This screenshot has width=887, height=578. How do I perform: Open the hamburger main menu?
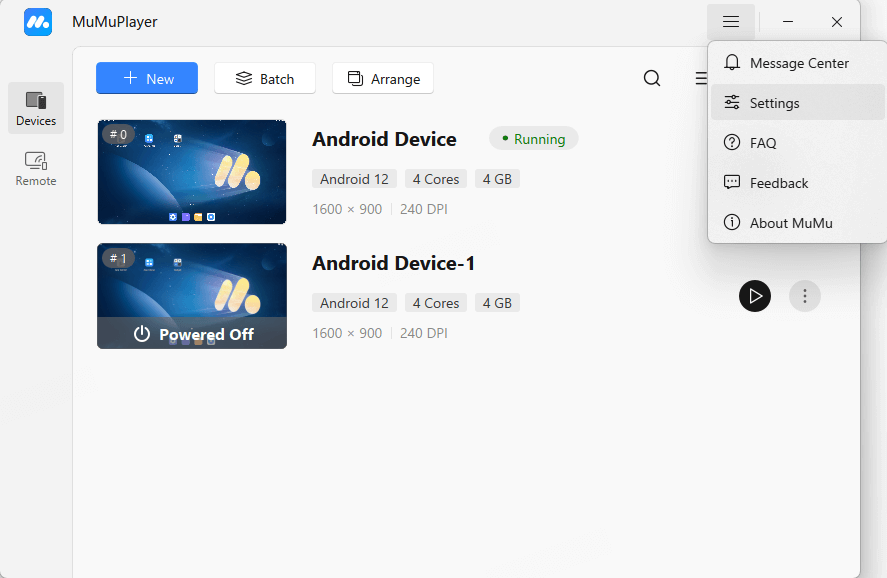731,22
